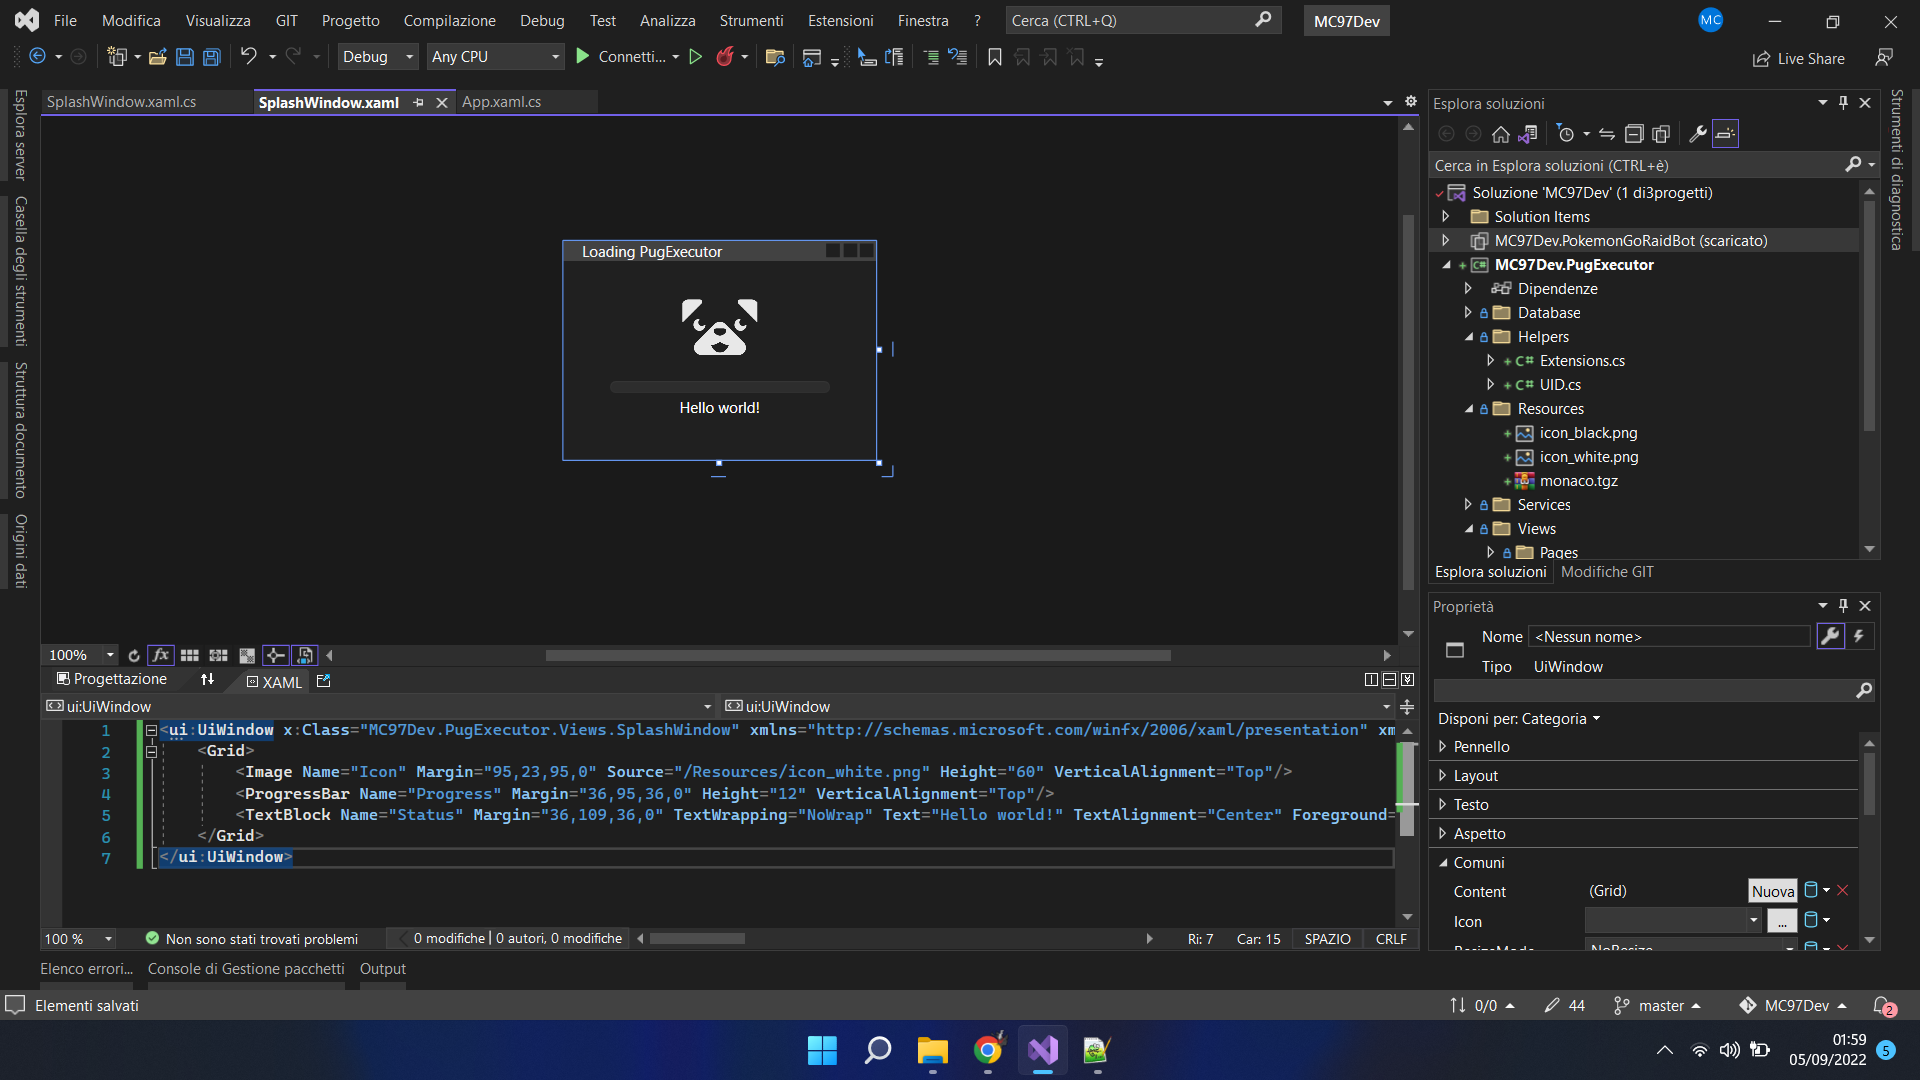The width and height of the screenshot is (1920, 1080).
Task: Click the event handlers lightning icon
Action: 1859,636
